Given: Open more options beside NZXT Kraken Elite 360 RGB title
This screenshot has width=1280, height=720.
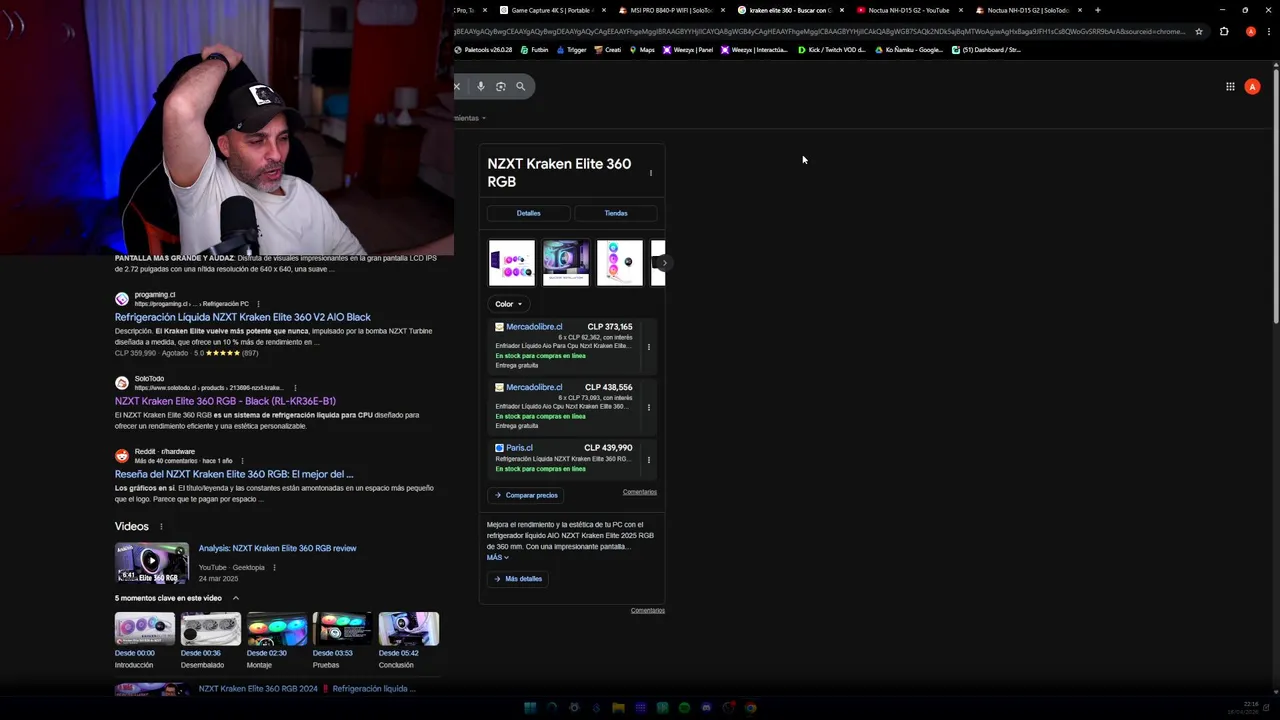Looking at the screenshot, I should tap(651, 173).
